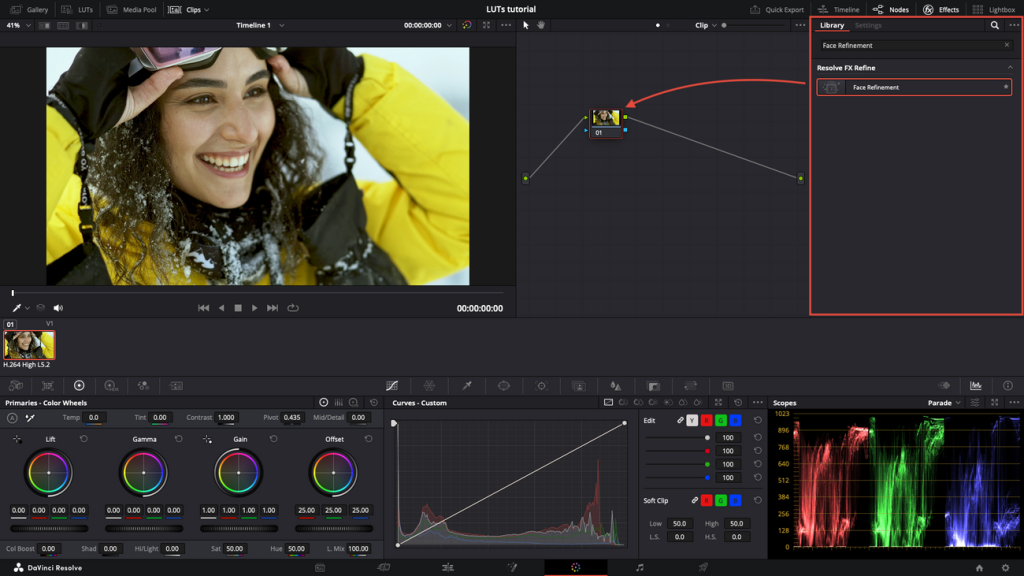Toggle loop playback in viewer
The image size is (1024, 576).
click(293, 308)
